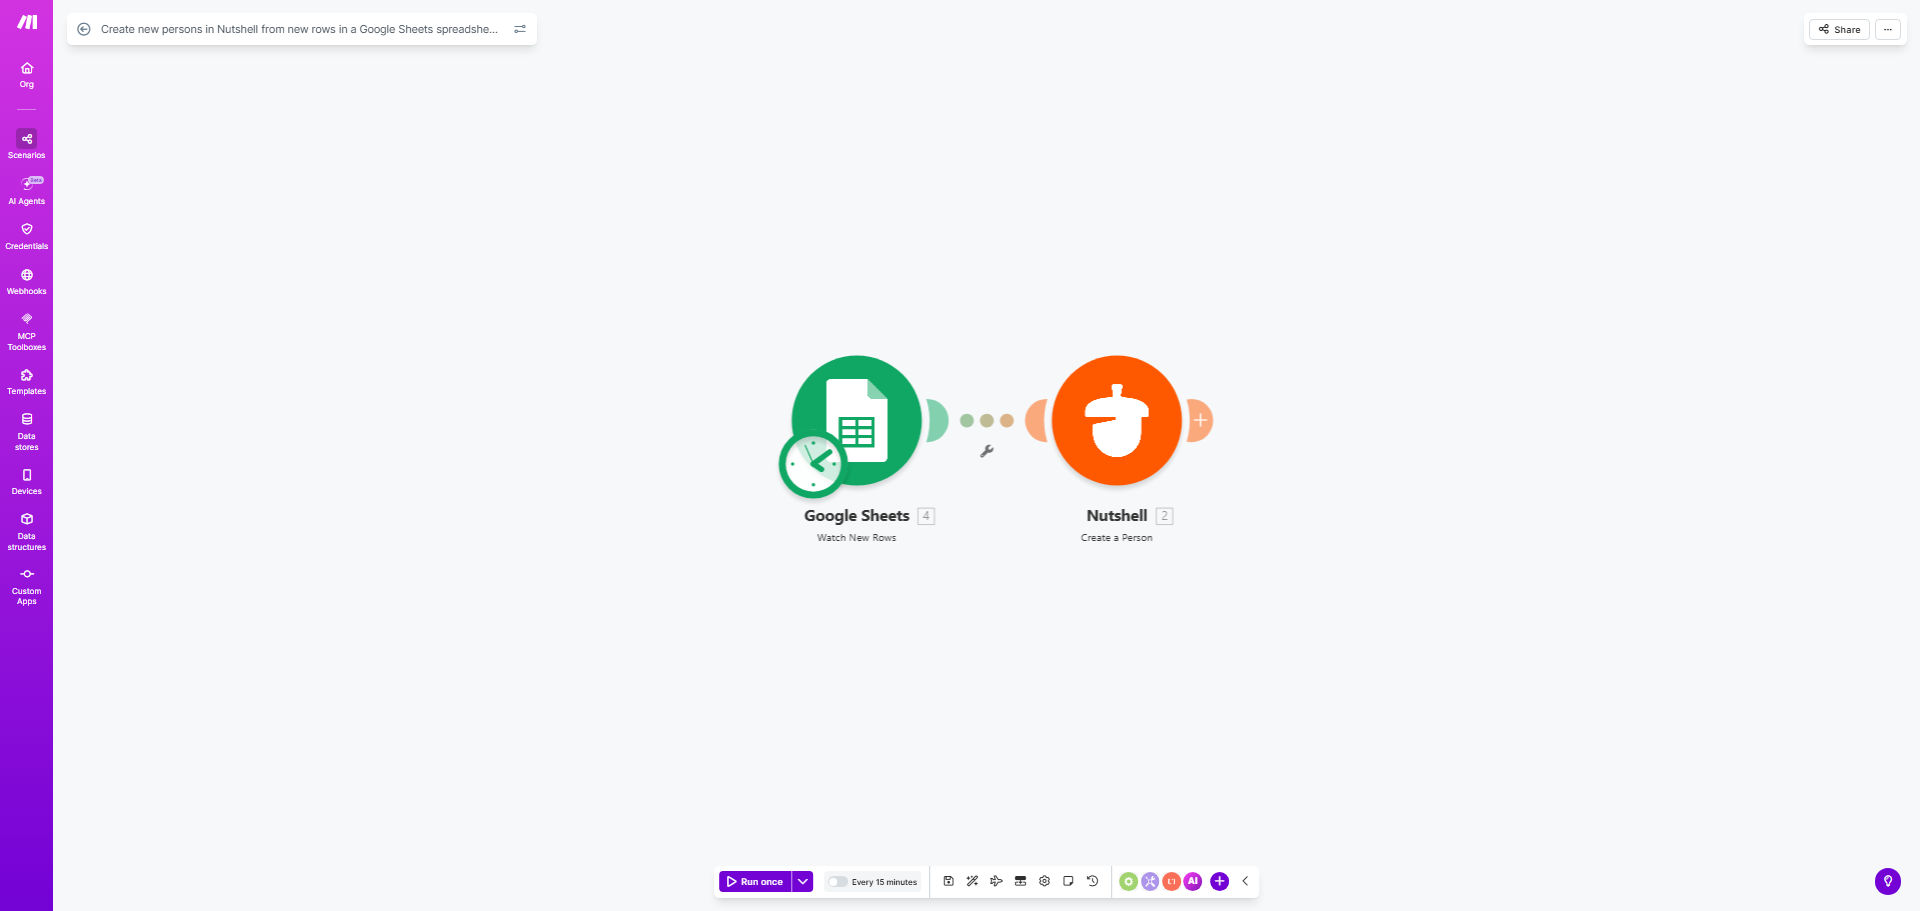The width and height of the screenshot is (1920, 911).
Task: Click the auto-align magic wand icon
Action: 972,881
